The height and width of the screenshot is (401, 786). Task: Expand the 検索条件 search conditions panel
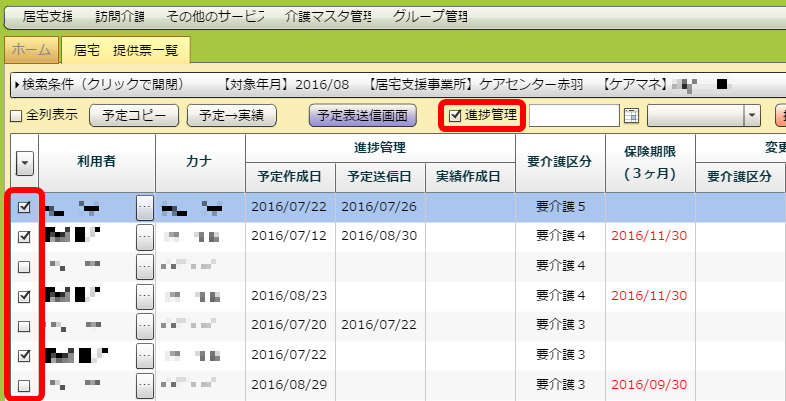point(18,83)
